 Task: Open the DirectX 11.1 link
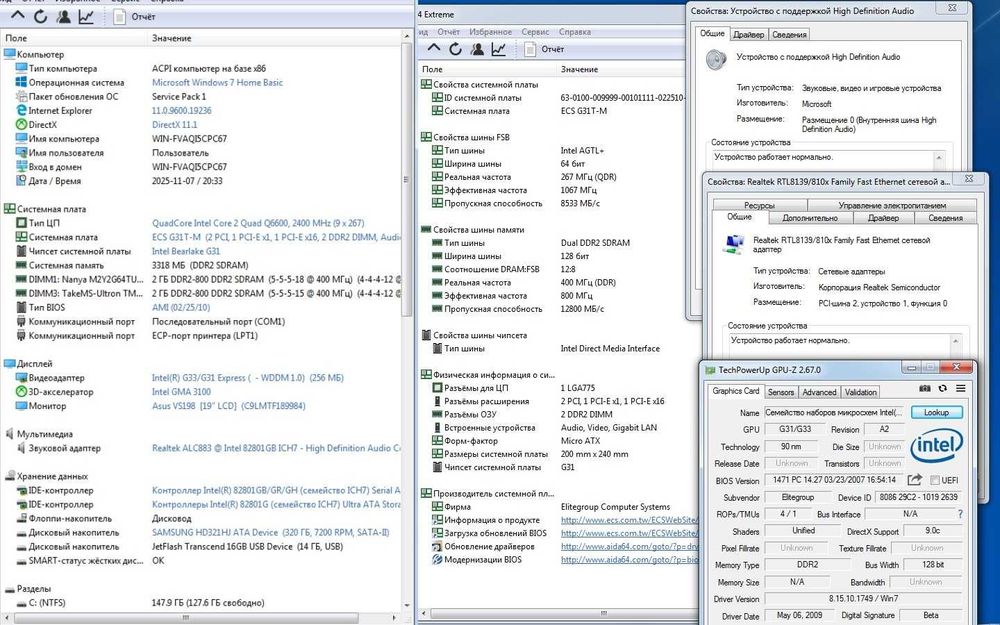click(x=174, y=124)
